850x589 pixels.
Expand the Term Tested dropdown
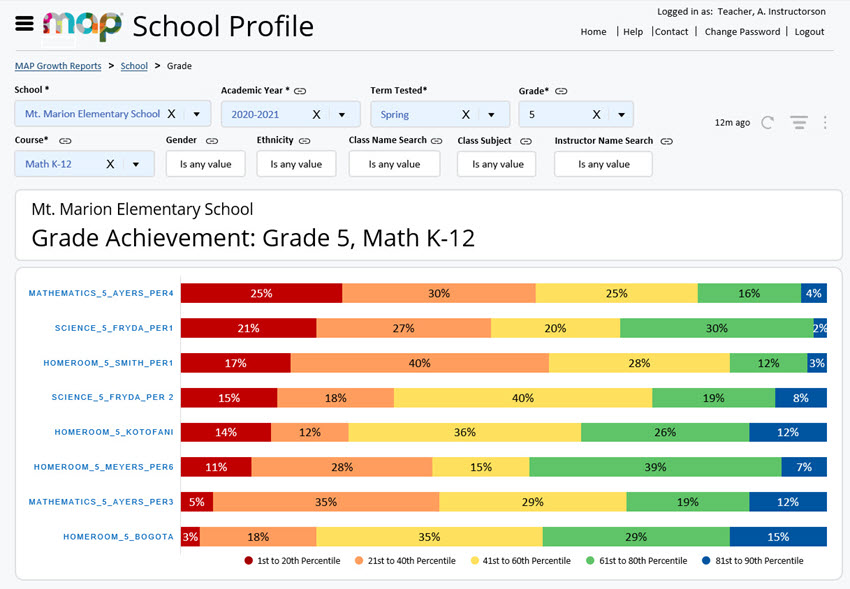489,113
